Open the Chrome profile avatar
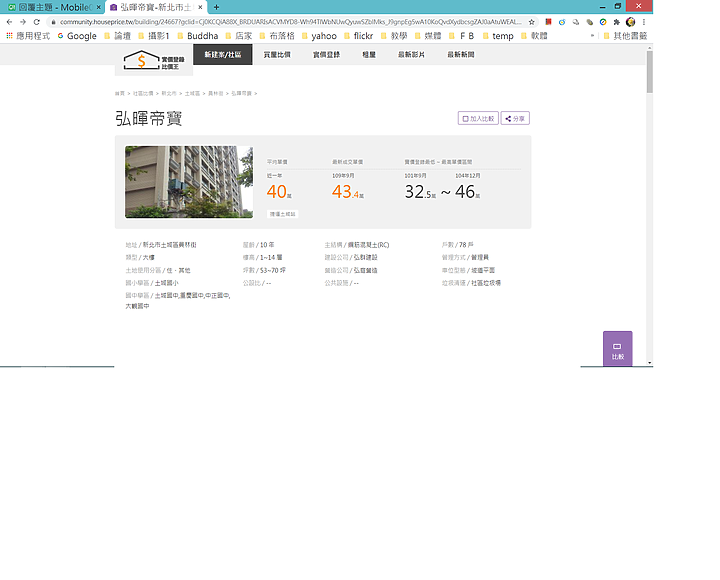 tap(630, 22)
